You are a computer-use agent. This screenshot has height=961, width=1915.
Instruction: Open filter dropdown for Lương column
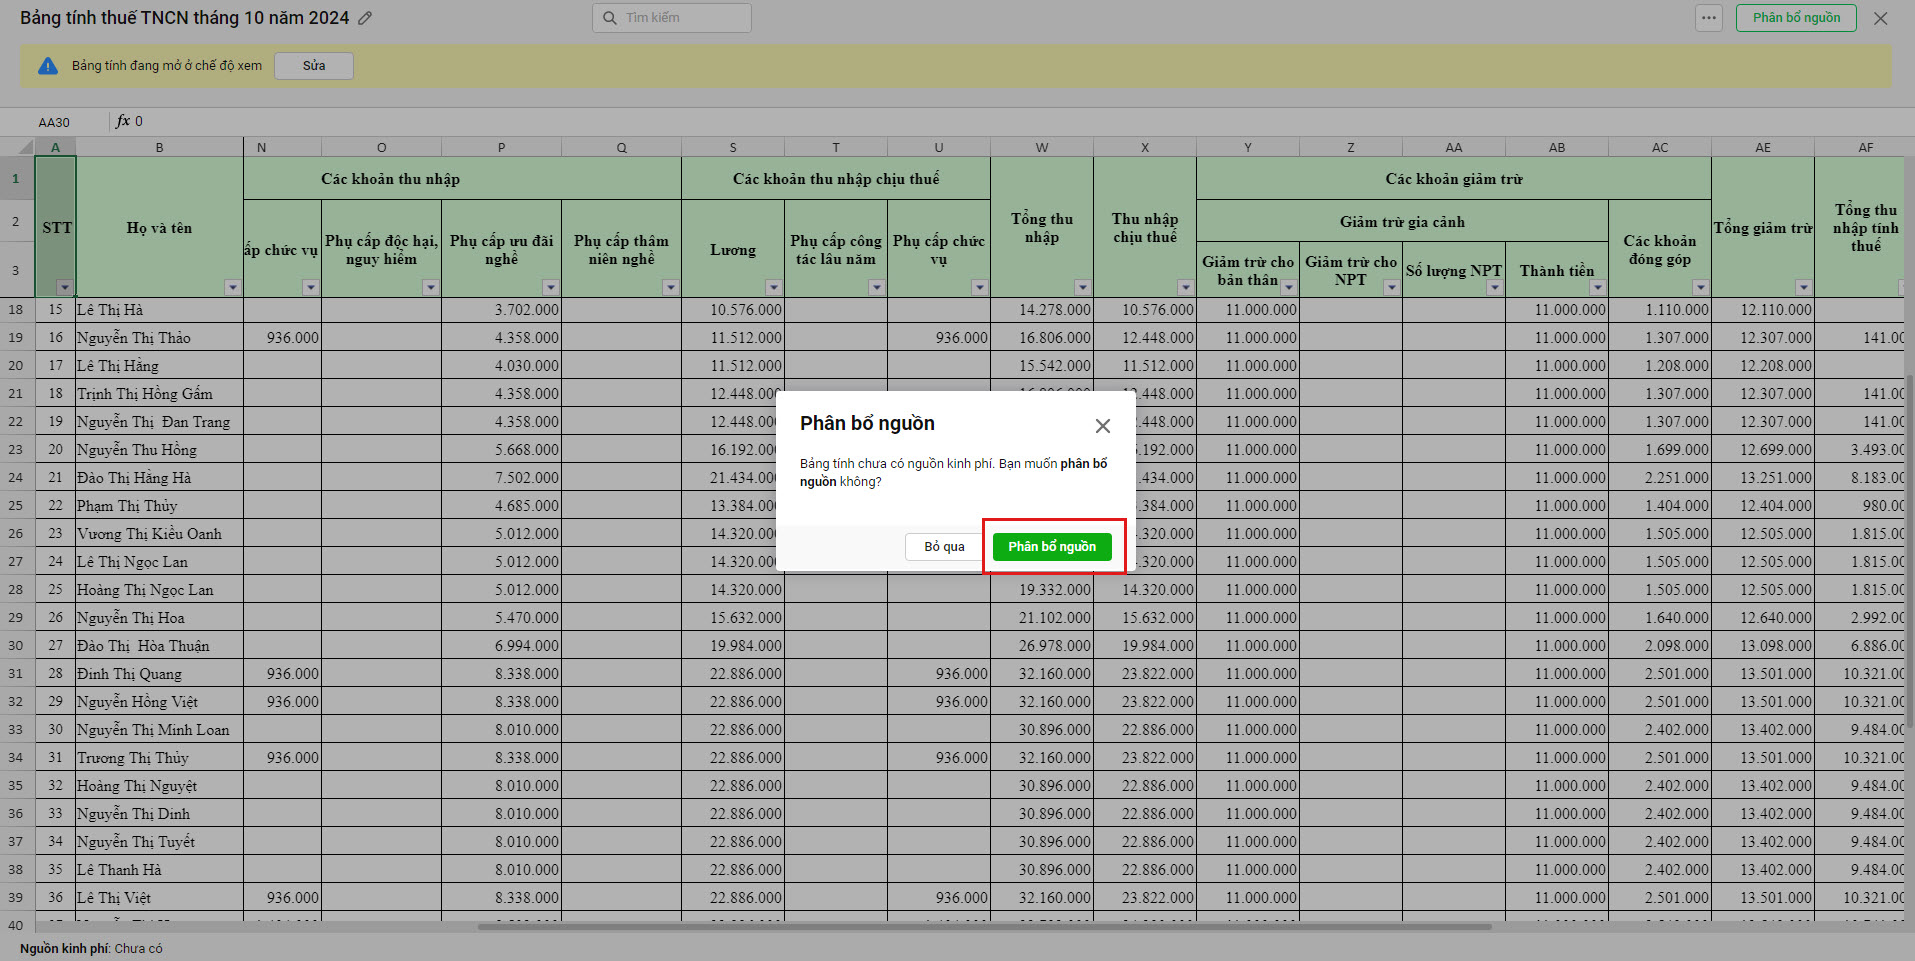point(773,288)
